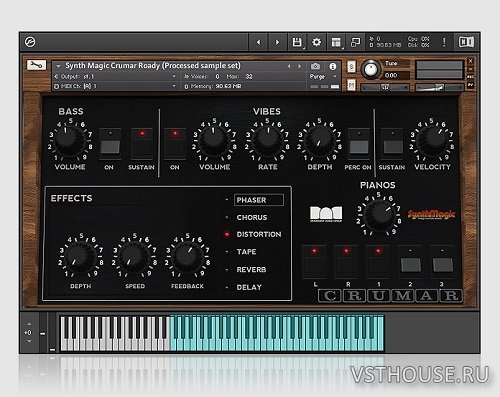Viewport: 500px width, 397px height.
Task: Click the stereo pan slider
Action: (385, 88)
